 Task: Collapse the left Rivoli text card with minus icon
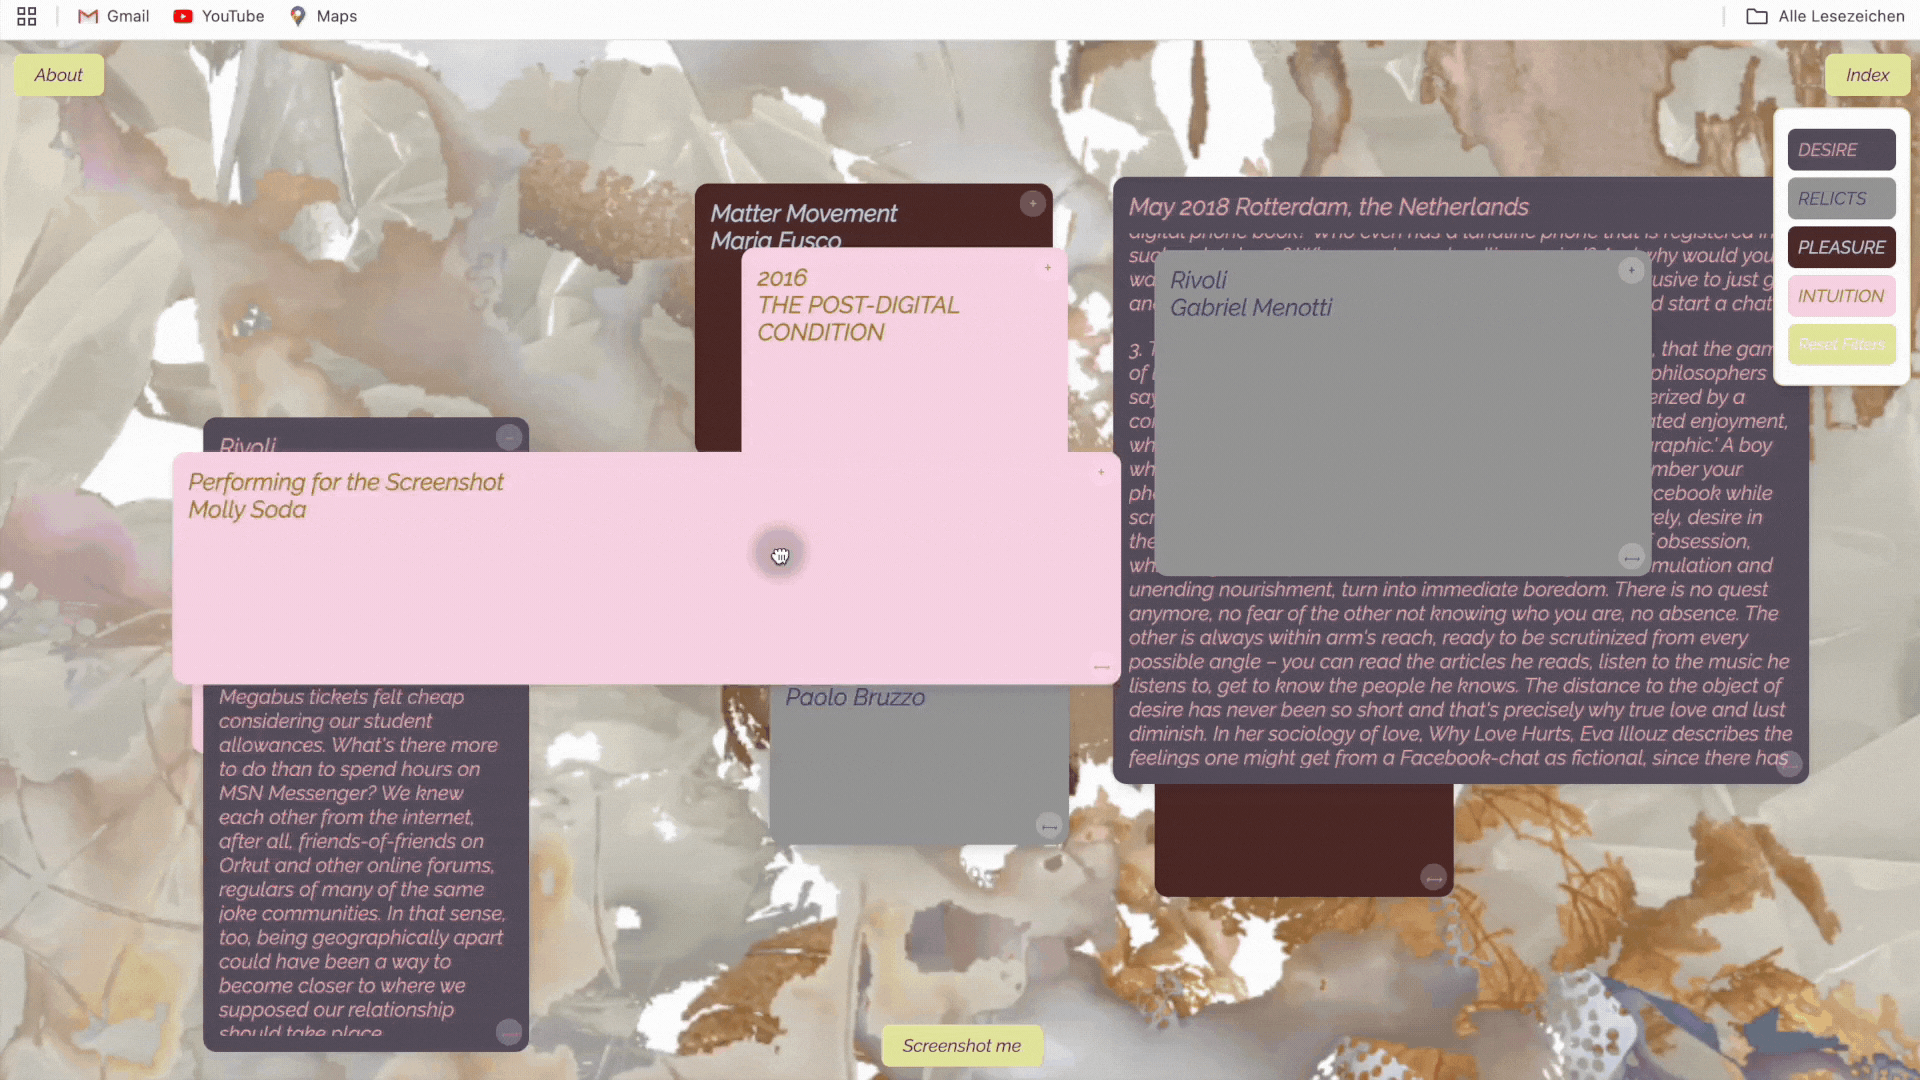509,437
